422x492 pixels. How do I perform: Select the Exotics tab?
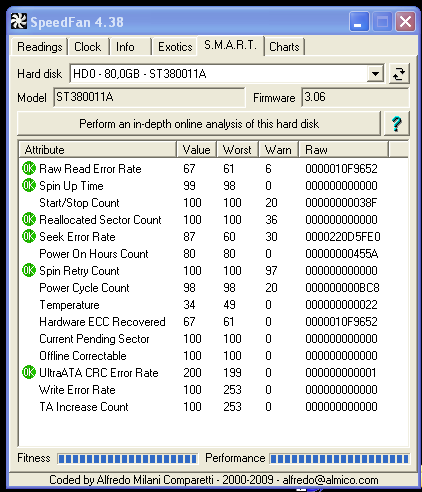(175, 47)
